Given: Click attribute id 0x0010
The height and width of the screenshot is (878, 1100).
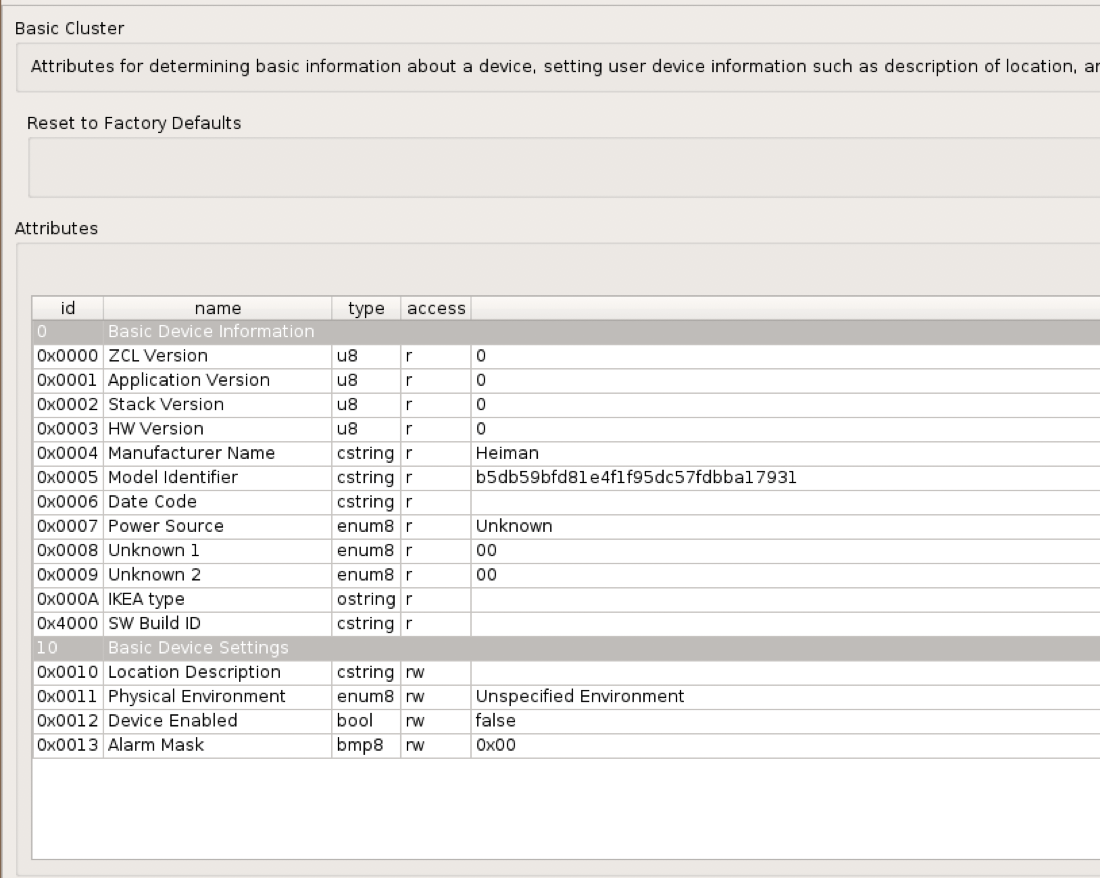Looking at the screenshot, I should tap(67, 673).
